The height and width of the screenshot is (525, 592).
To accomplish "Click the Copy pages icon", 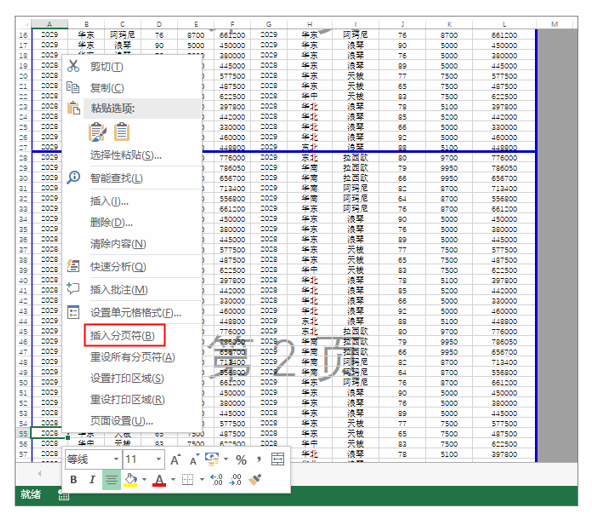I will (x=73, y=87).
